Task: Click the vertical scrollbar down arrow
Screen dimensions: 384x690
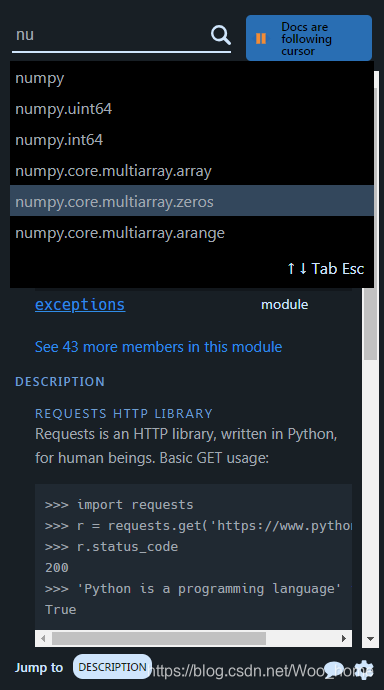Action: pyautogui.click(x=370, y=639)
